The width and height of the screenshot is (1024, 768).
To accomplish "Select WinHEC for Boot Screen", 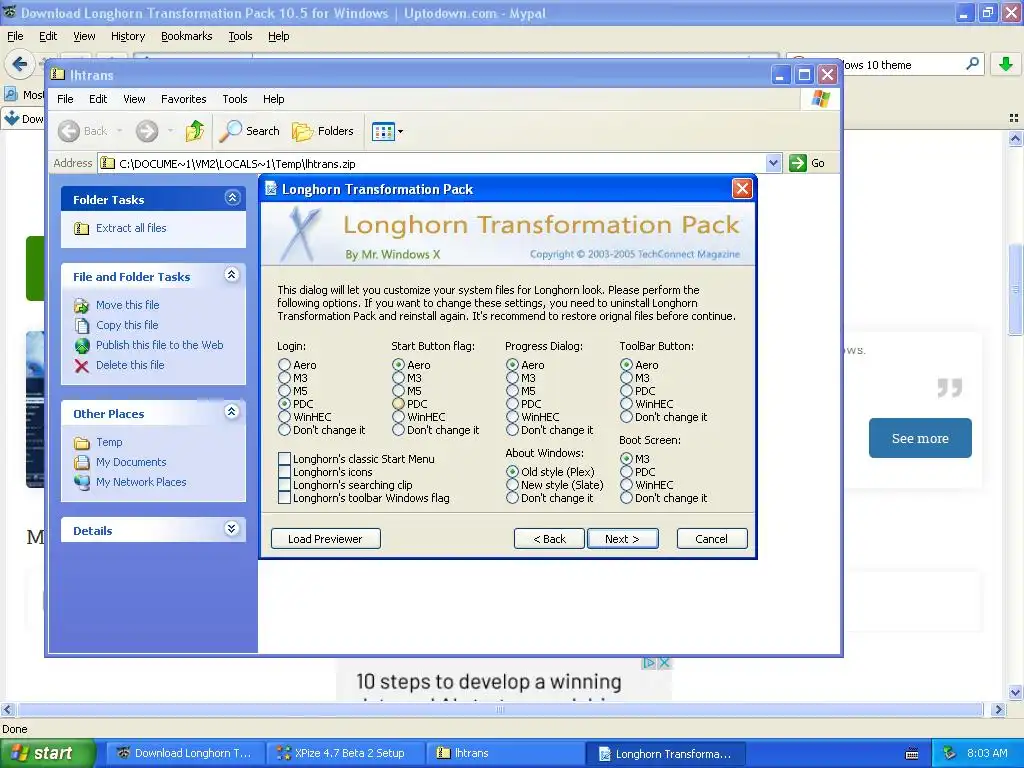I will click(x=626, y=485).
